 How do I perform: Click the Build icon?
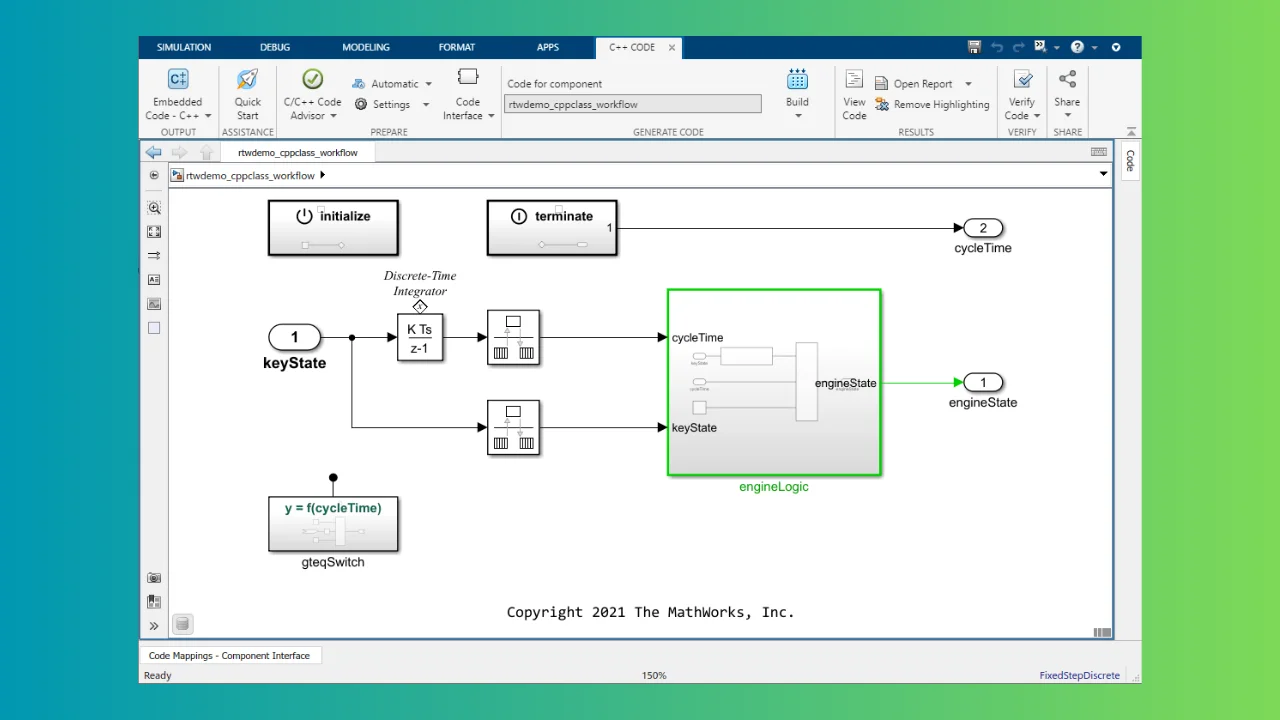(x=797, y=80)
